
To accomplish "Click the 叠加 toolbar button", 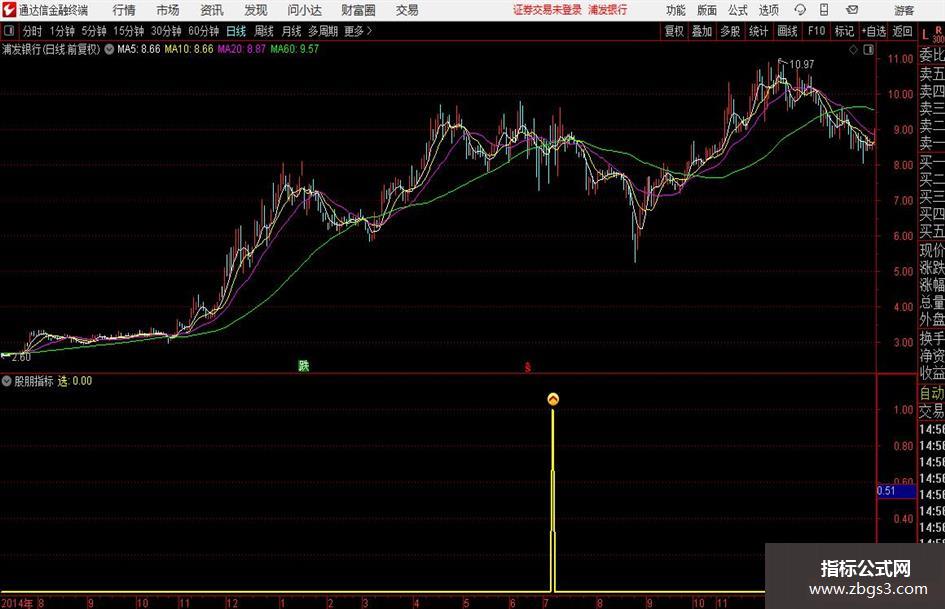I will point(702,31).
